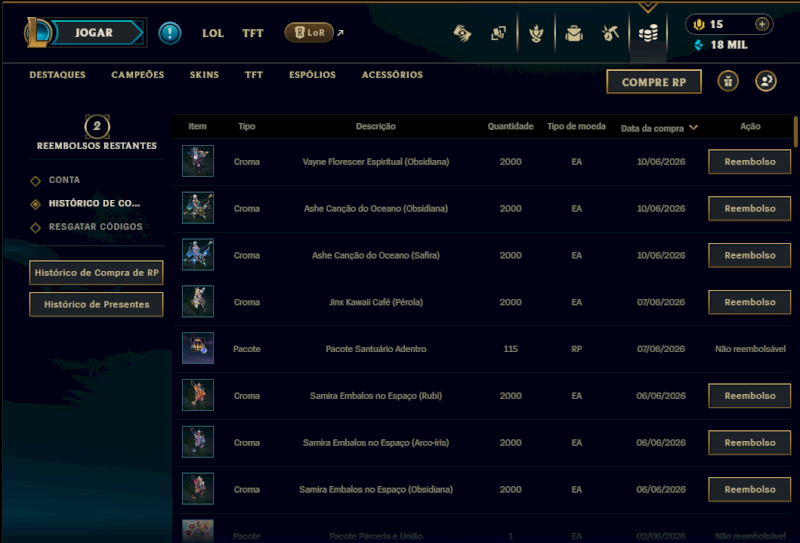Click the RP currency coin icon

pos(699,24)
